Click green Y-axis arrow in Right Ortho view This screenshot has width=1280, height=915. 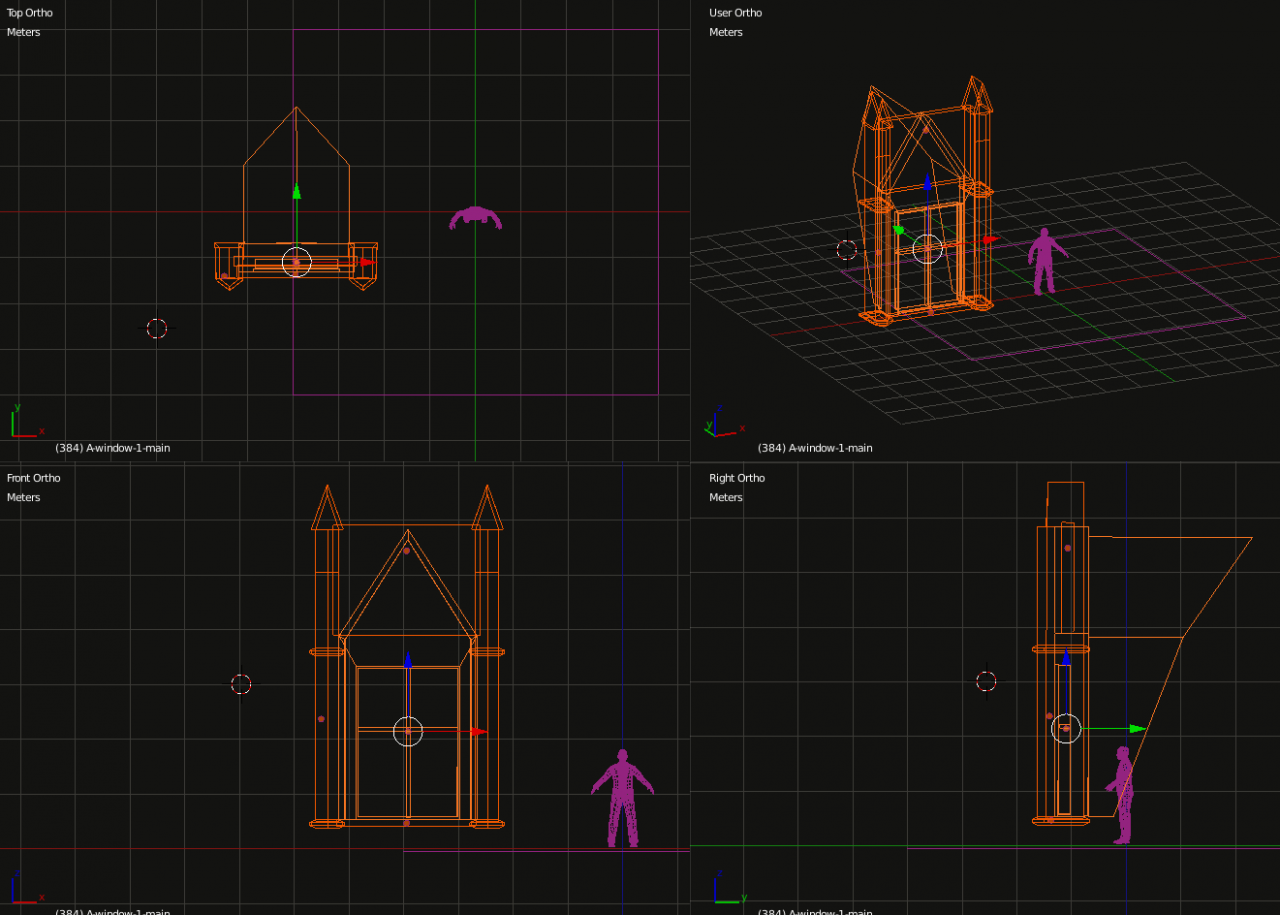1137,729
